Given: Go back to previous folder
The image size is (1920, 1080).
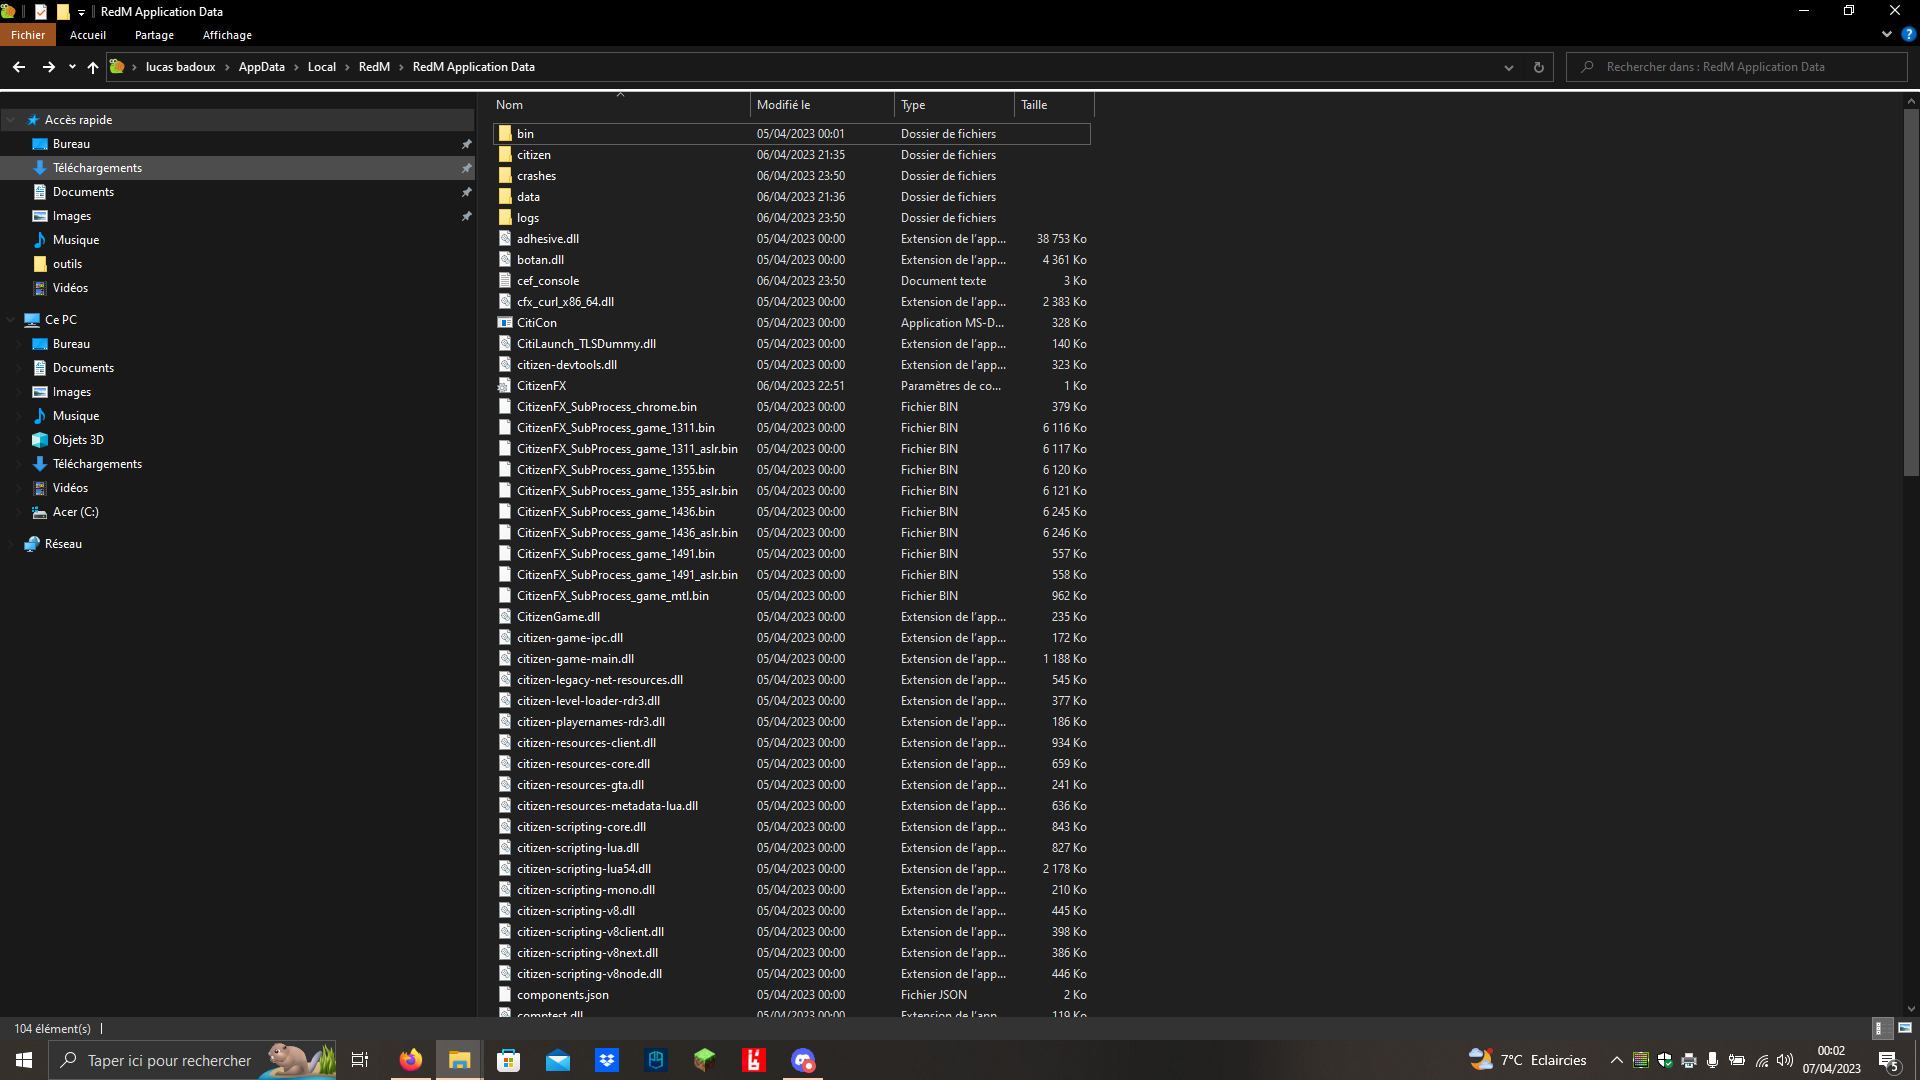Looking at the screenshot, I should tap(19, 67).
